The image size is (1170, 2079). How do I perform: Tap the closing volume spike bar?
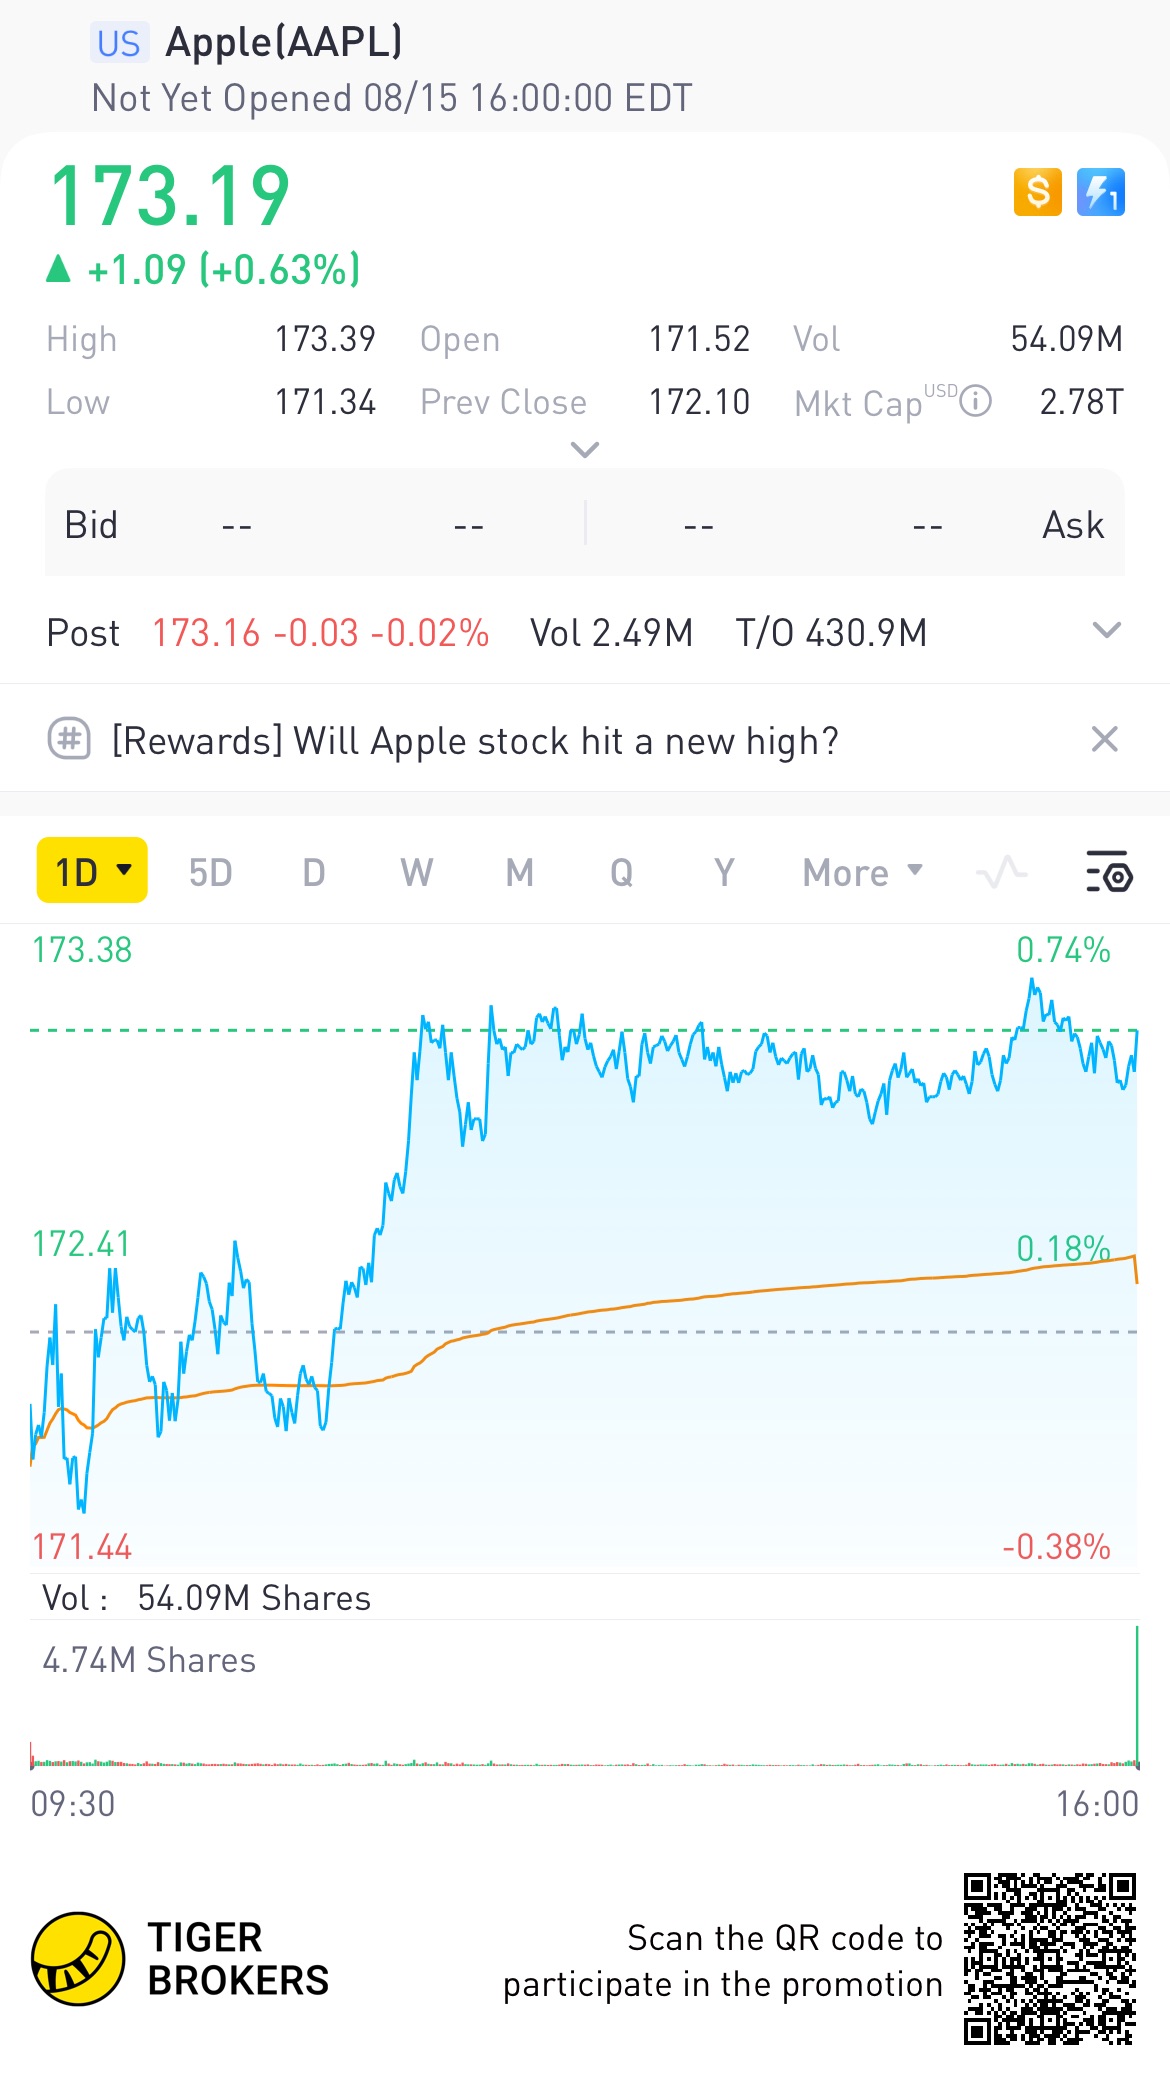(1137, 1700)
